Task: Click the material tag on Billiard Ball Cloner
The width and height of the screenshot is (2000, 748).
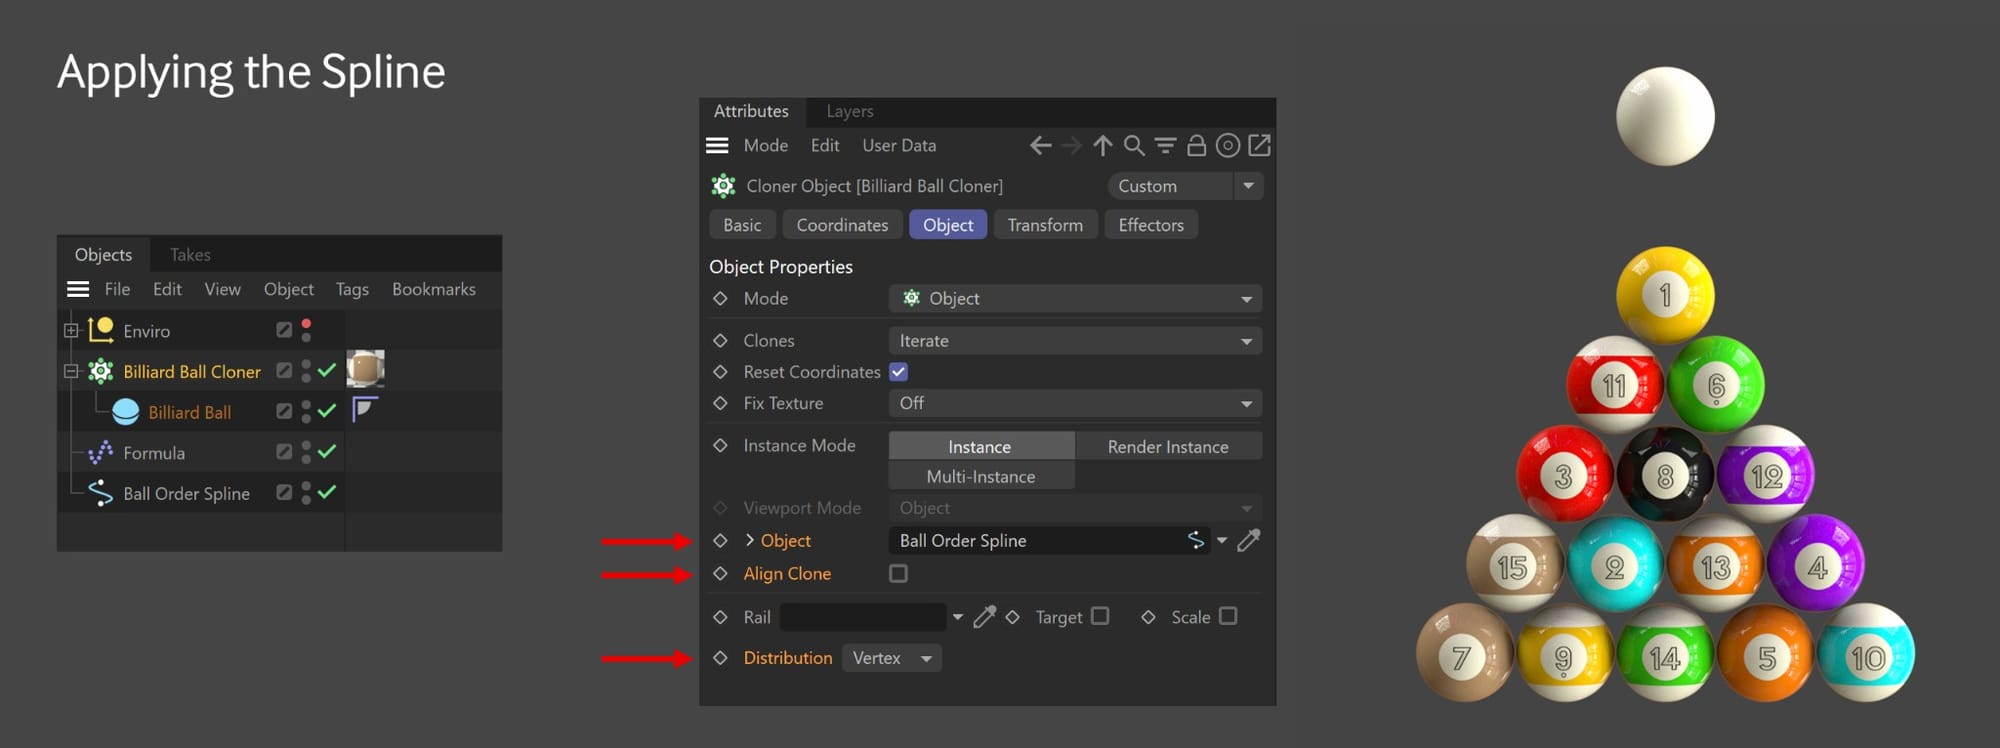Action: tap(365, 369)
